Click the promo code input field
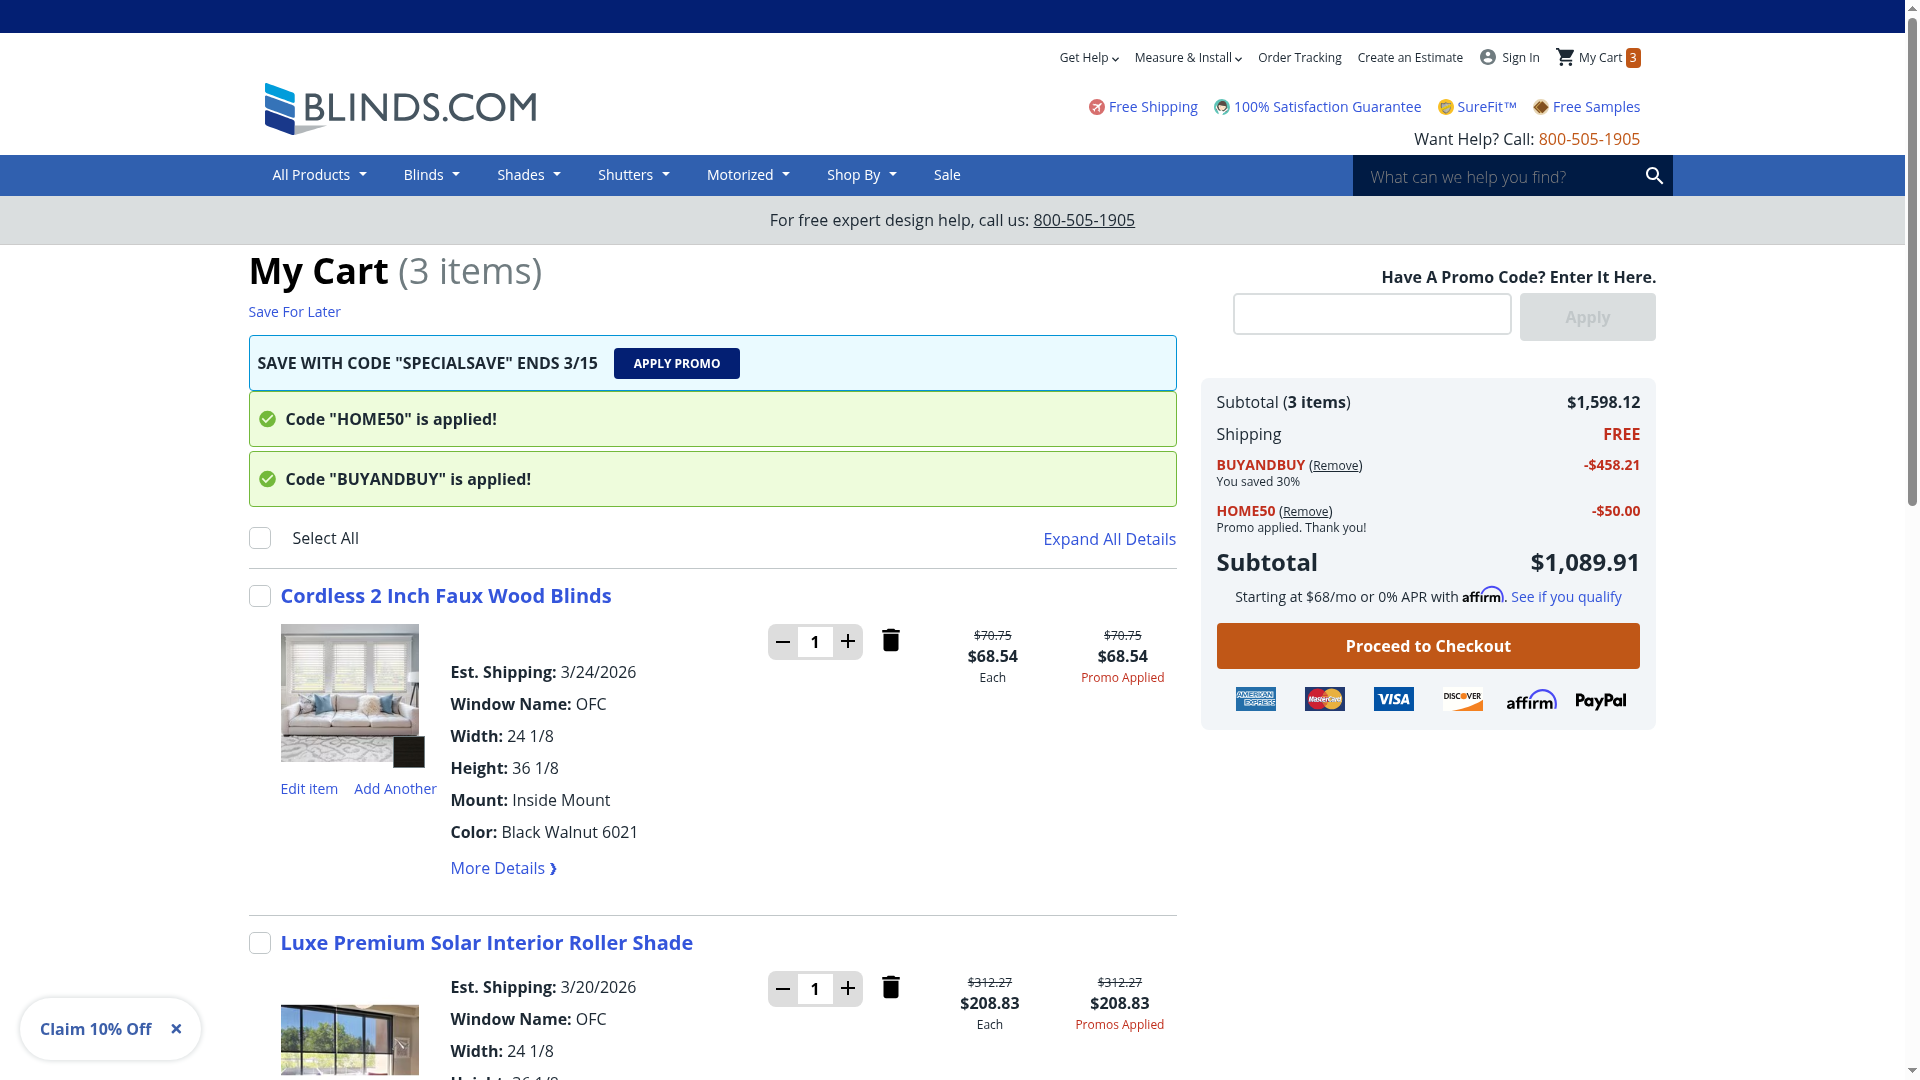Image resolution: width=1920 pixels, height=1080 pixels. 1371,314
